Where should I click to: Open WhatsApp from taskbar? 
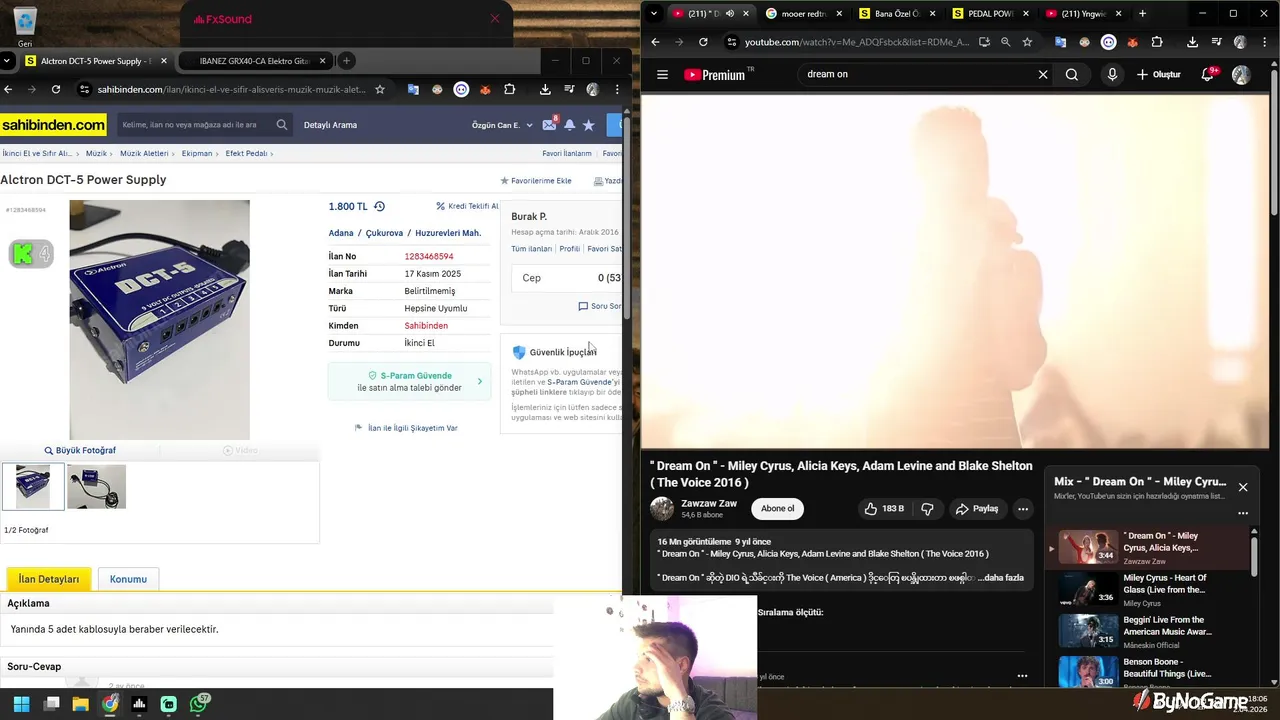coord(199,704)
